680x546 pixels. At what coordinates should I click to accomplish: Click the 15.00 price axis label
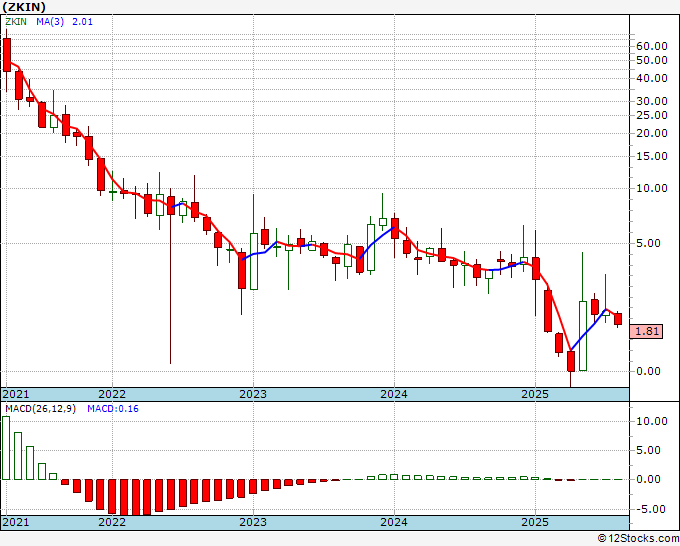[651, 156]
